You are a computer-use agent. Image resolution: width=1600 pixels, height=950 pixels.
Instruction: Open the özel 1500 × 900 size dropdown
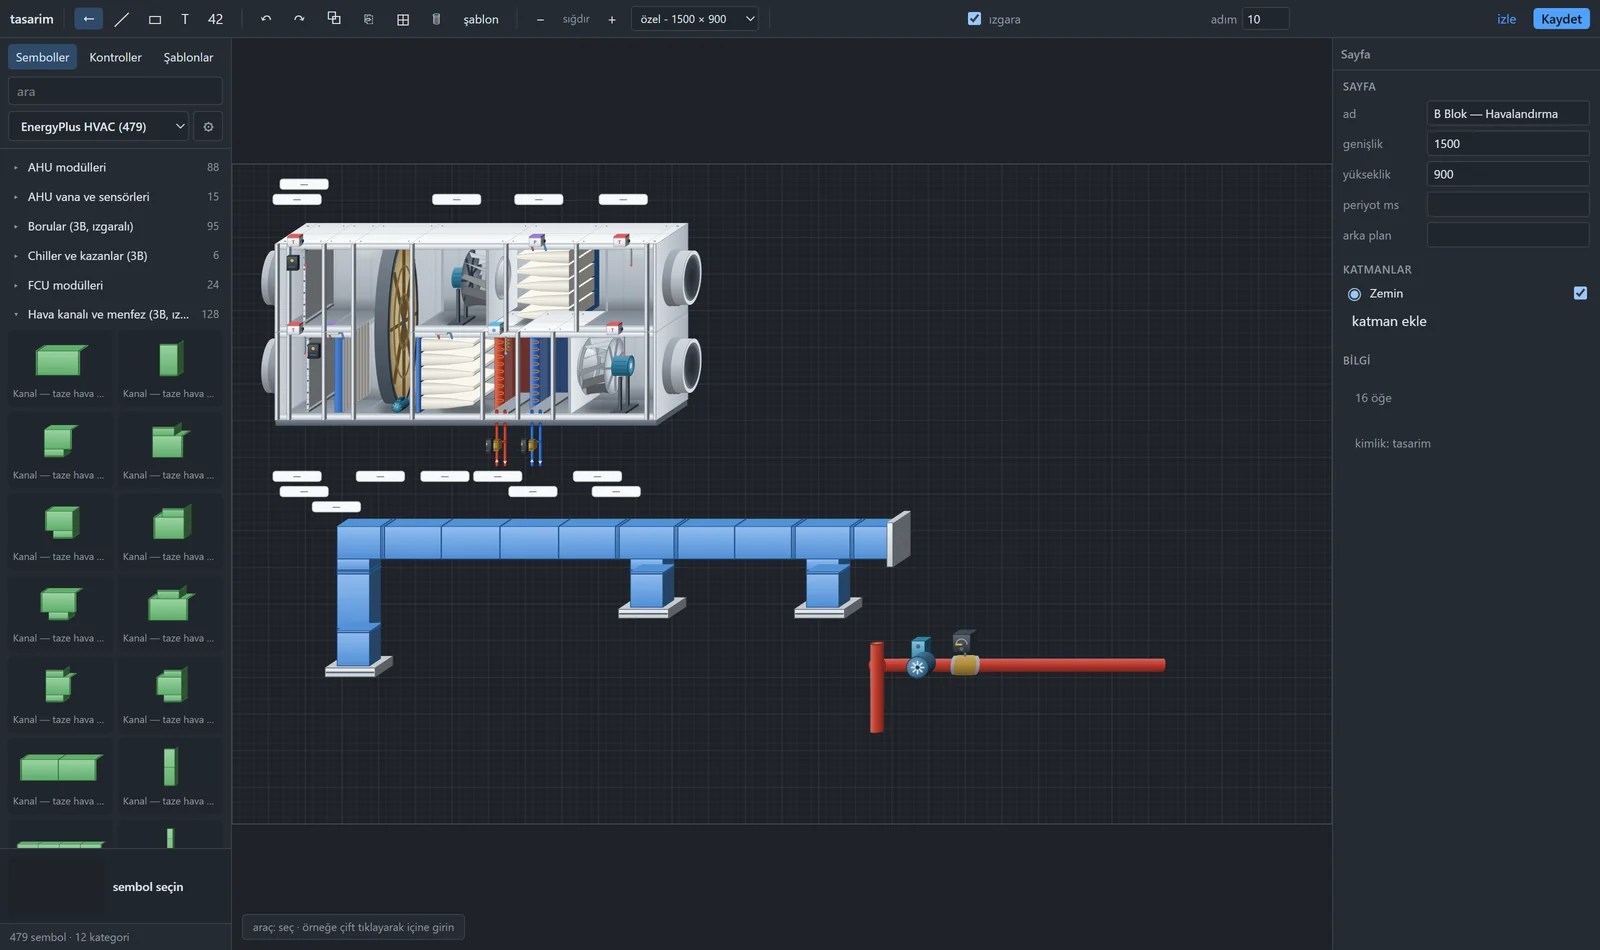pos(695,19)
